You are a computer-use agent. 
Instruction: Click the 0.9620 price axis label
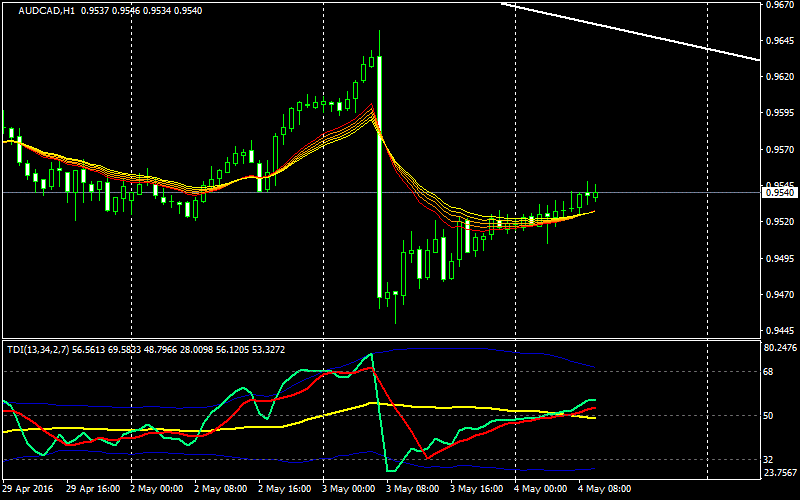(x=780, y=76)
